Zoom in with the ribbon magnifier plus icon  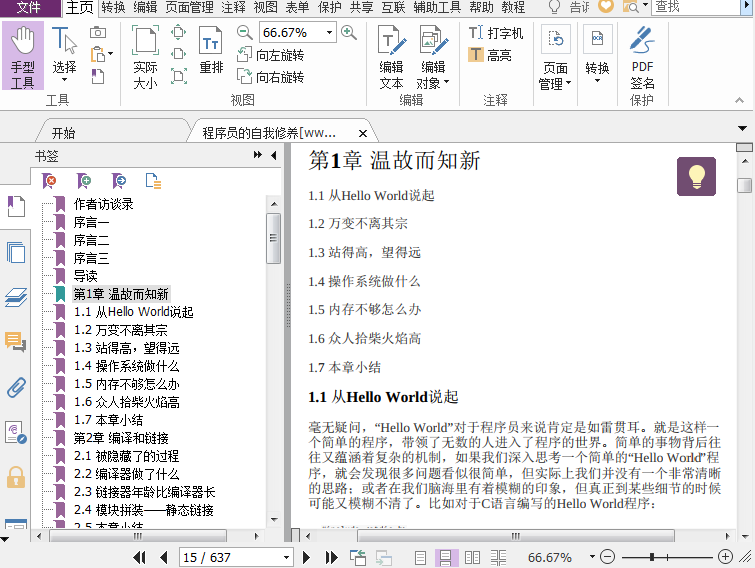pyautogui.click(x=349, y=33)
